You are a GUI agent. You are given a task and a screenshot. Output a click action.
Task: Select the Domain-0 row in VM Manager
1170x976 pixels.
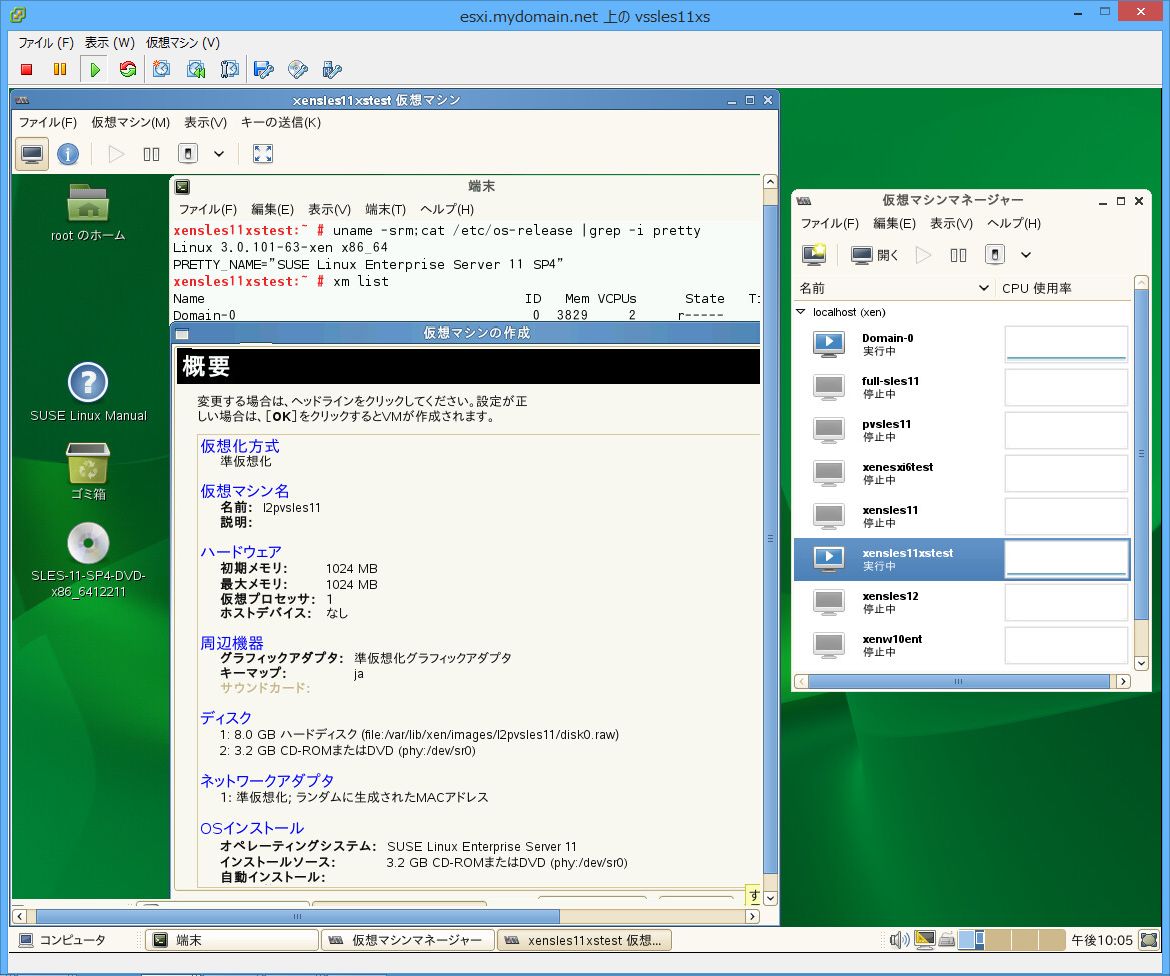[963, 344]
